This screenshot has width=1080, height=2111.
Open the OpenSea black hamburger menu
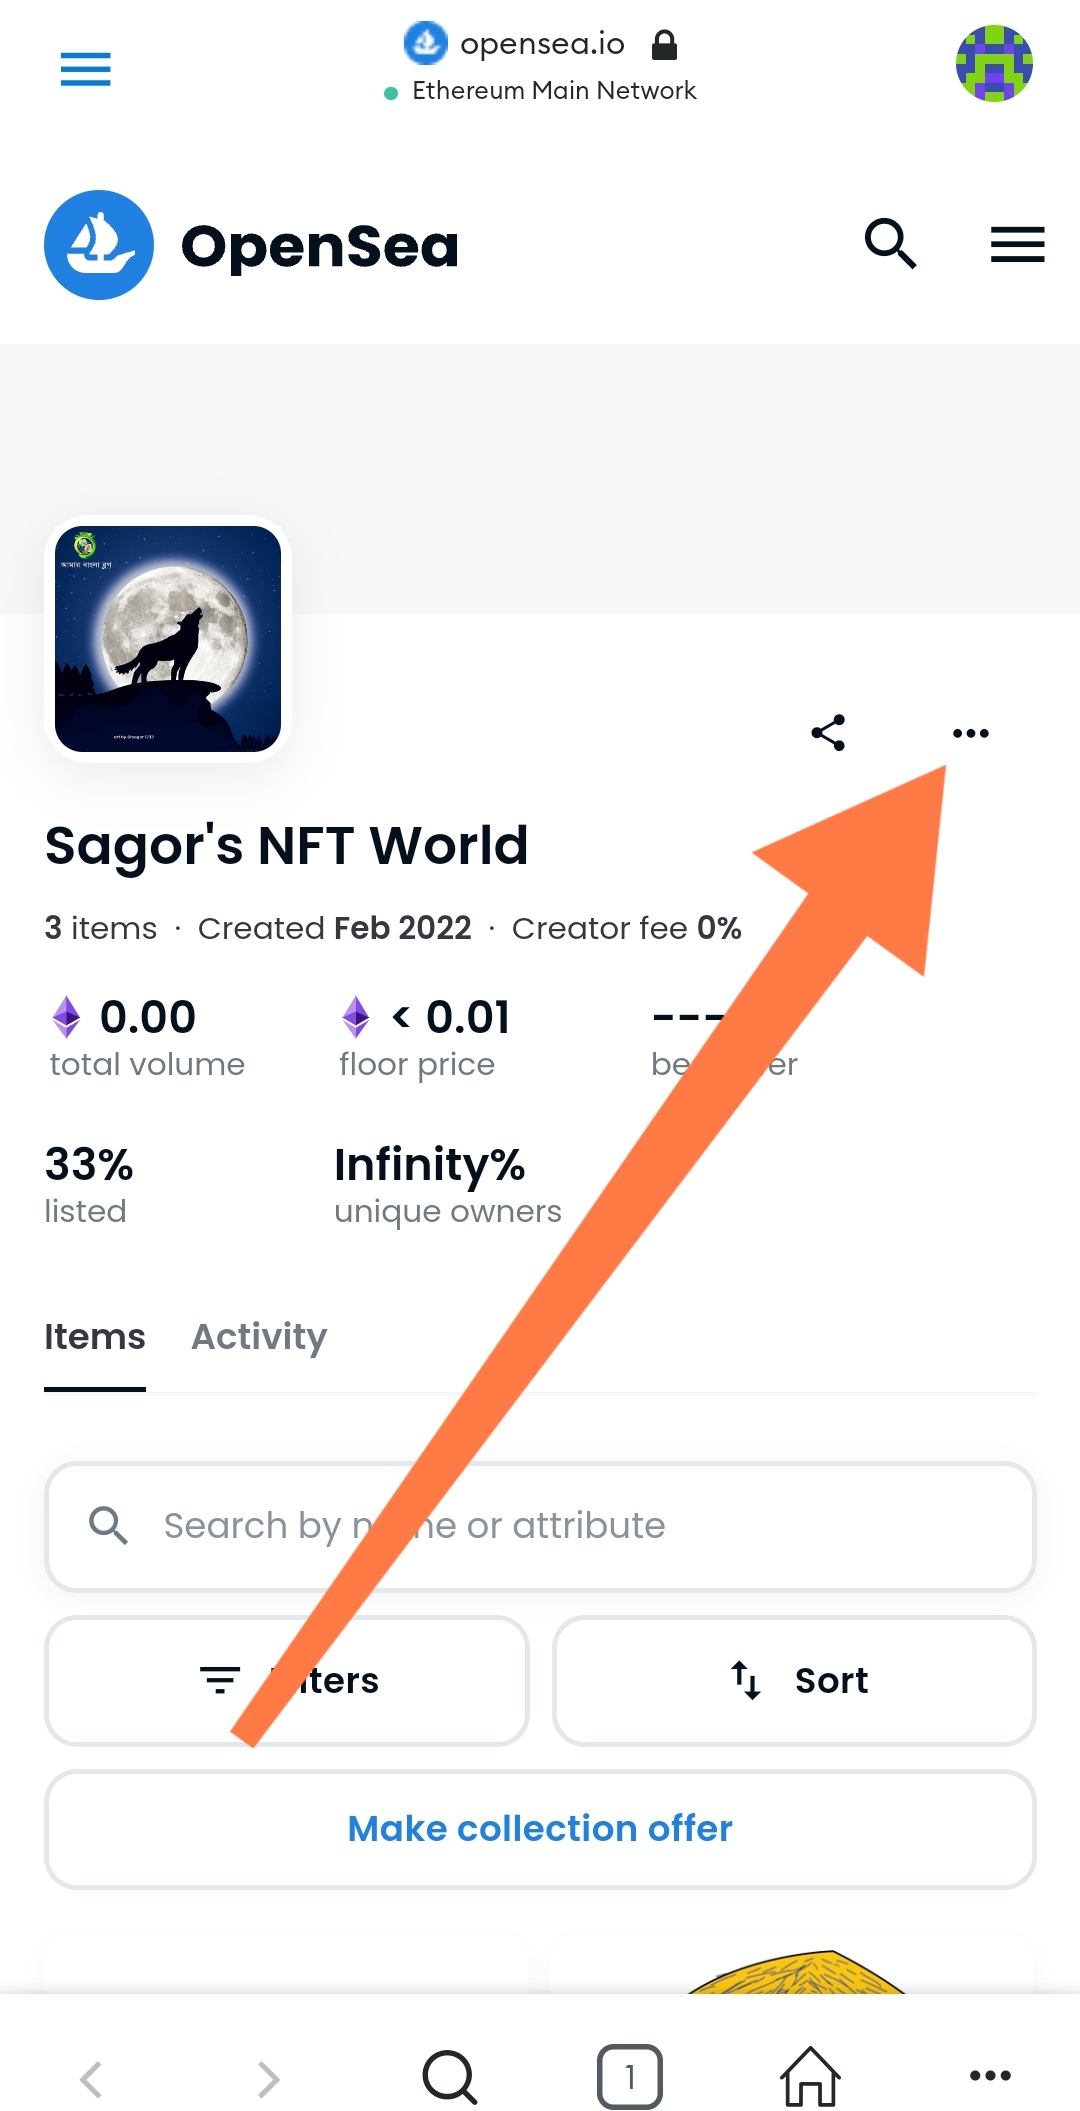1017,244
